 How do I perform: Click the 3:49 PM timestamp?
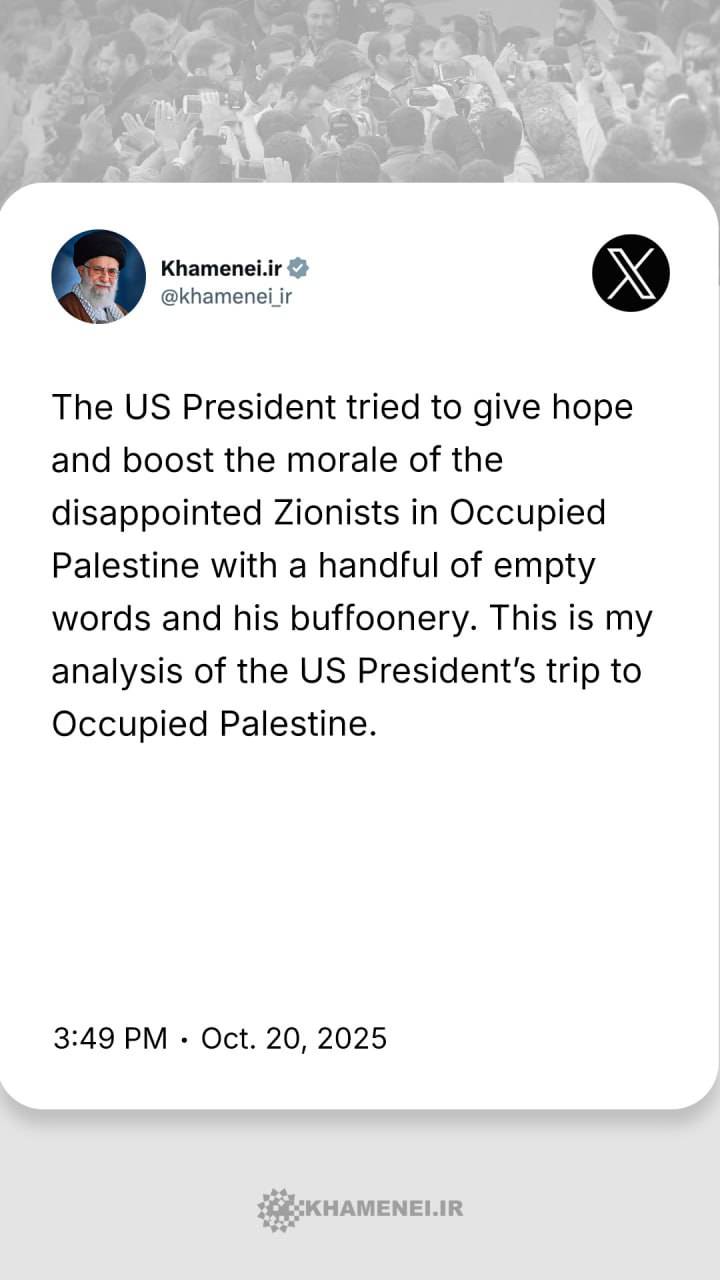(x=110, y=1038)
